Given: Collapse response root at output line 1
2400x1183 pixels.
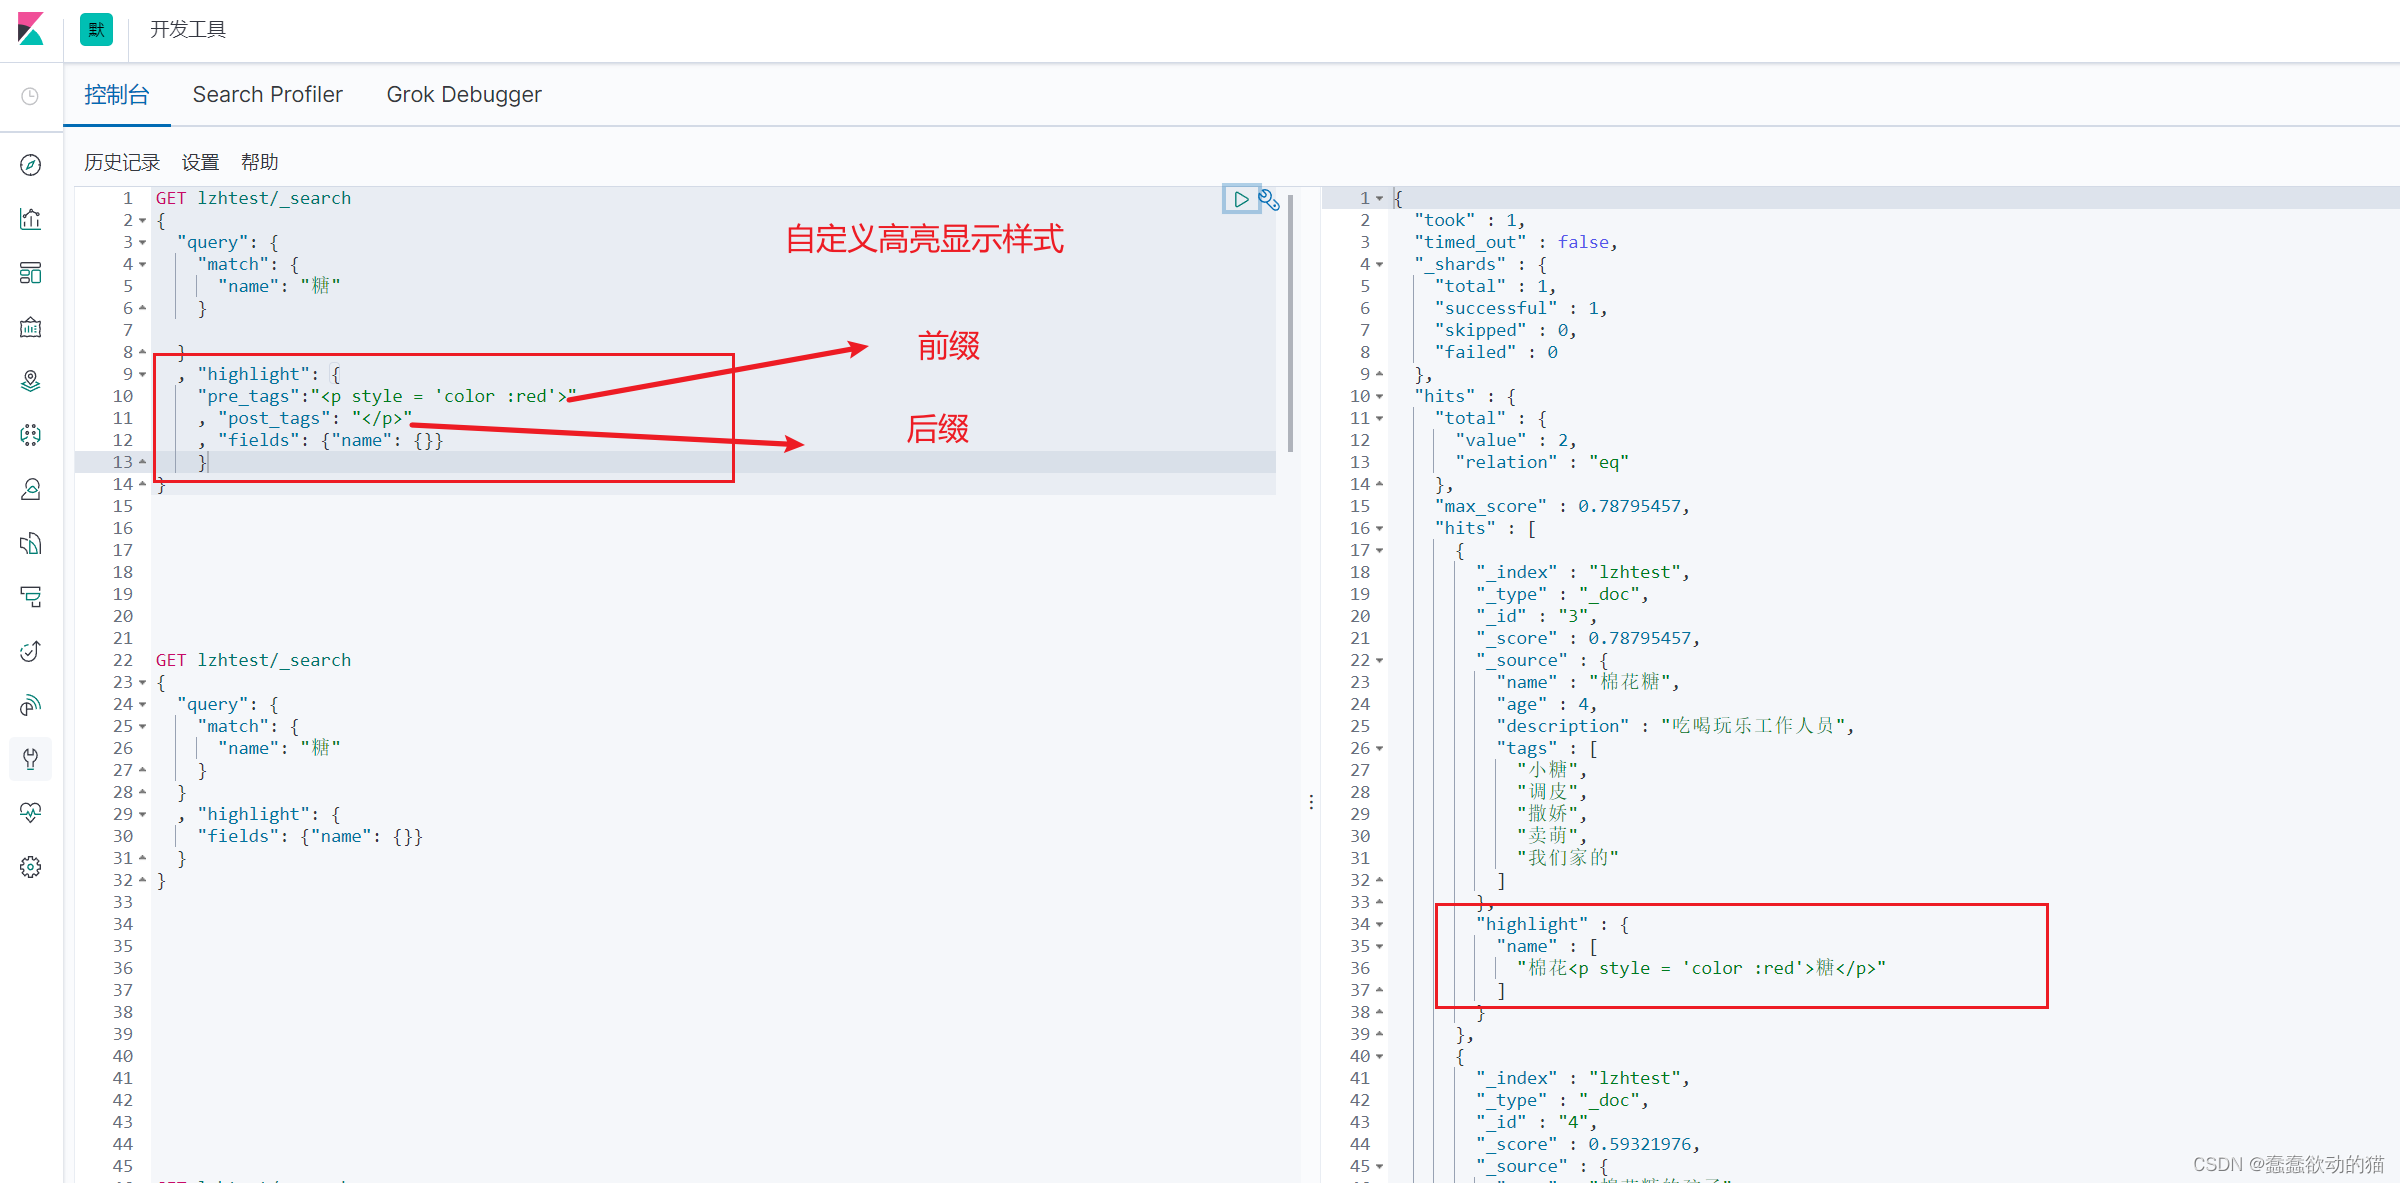Looking at the screenshot, I should point(1380,198).
